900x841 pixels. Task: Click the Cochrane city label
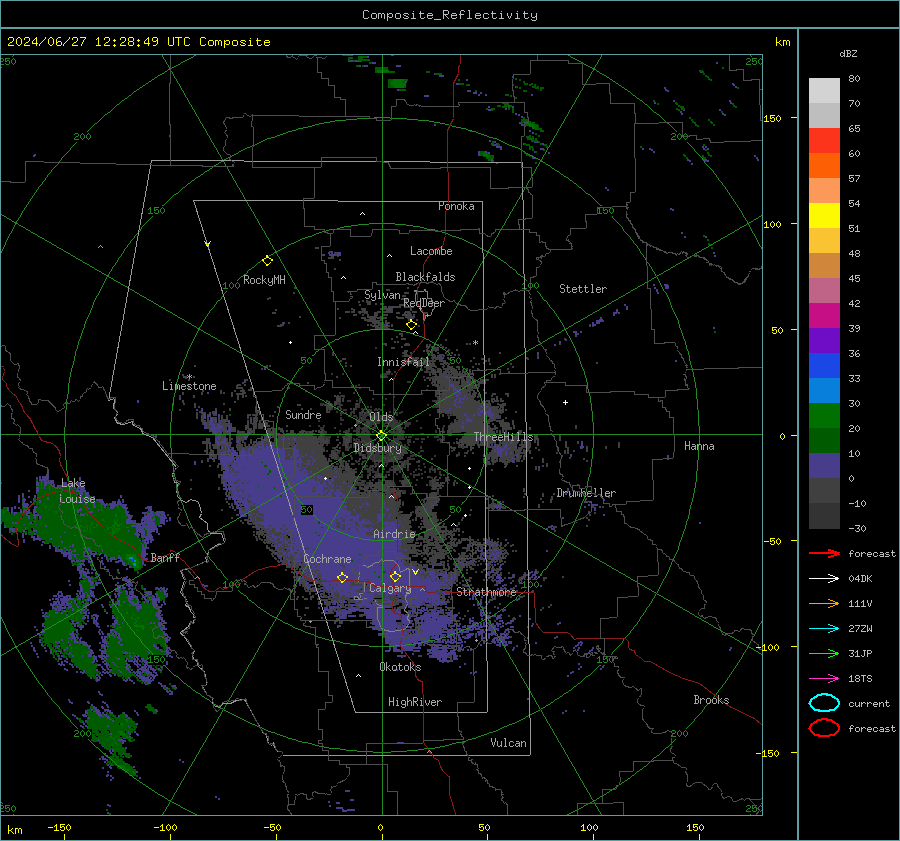[327, 559]
